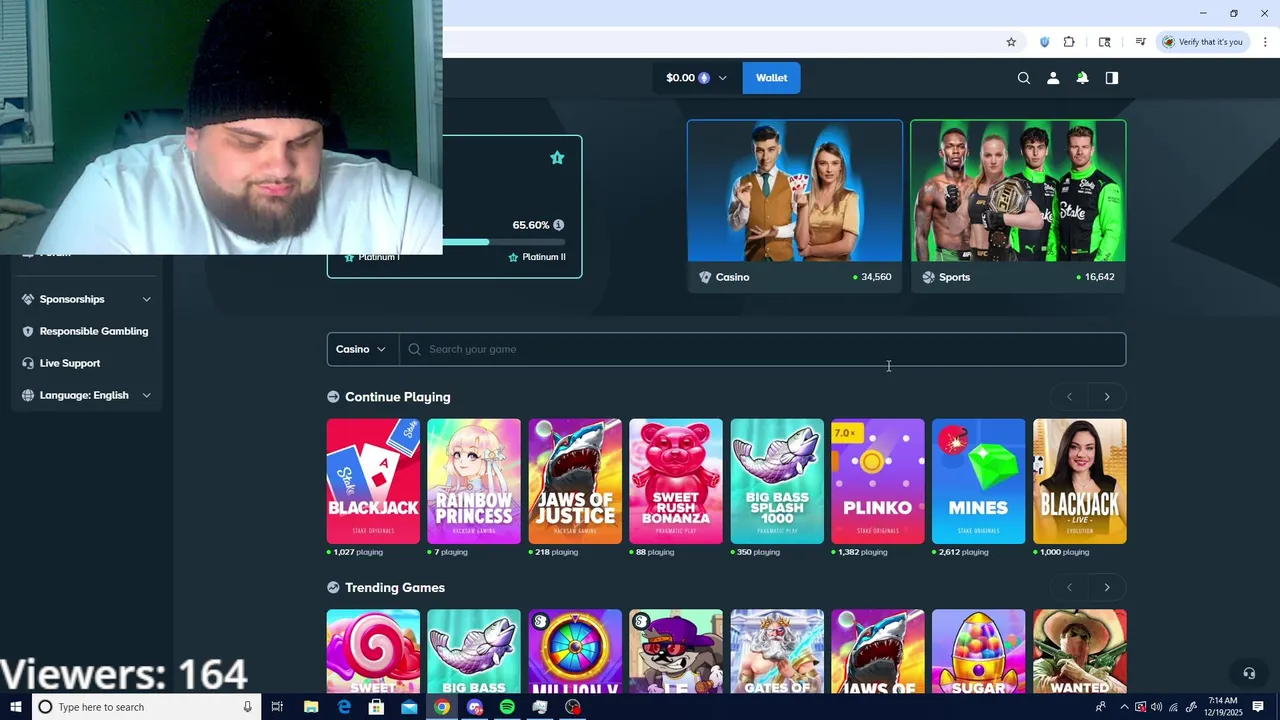Open the Trending Games section heading
Image resolution: width=1280 pixels, height=720 pixels.
point(395,588)
